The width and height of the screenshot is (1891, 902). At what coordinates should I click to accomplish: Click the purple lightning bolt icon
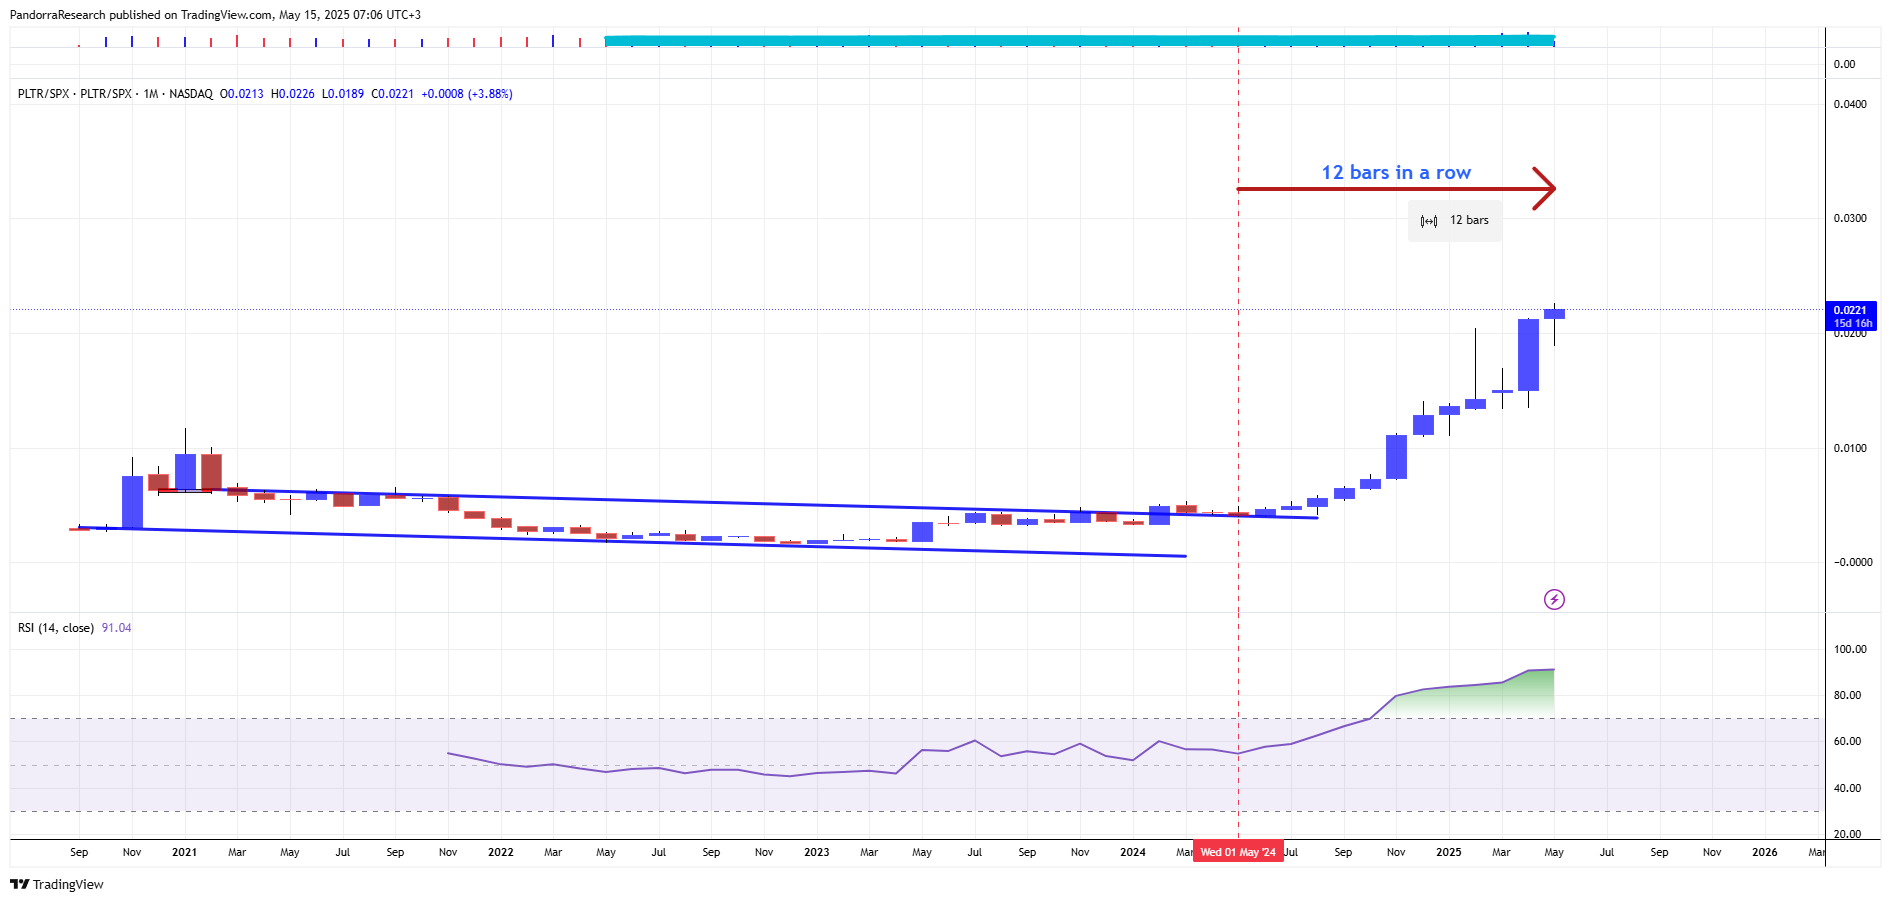coord(1554,599)
